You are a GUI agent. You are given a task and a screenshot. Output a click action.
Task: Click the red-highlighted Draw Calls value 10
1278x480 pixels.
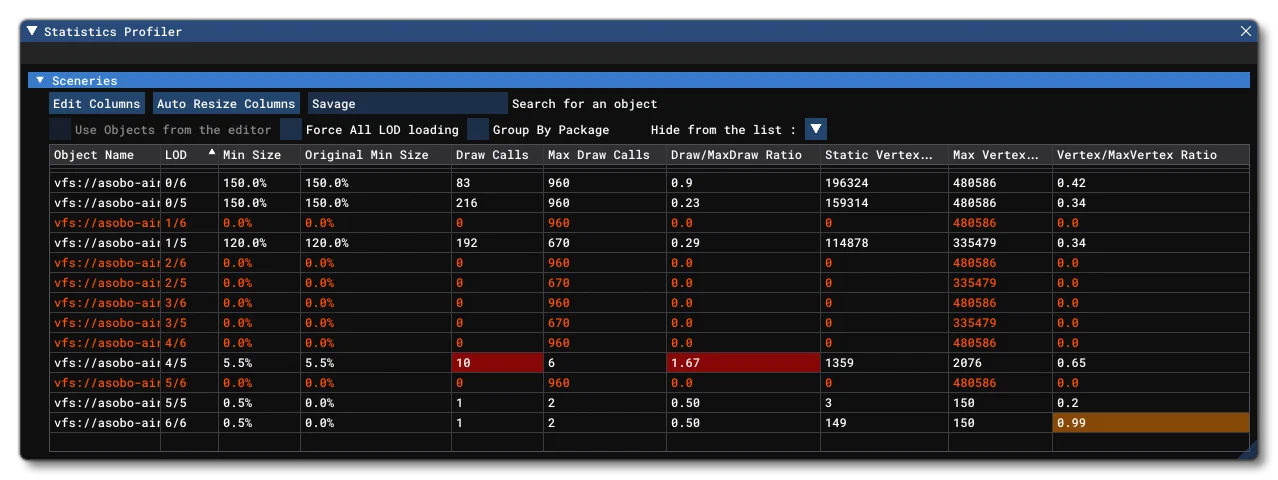pyautogui.click(x=497, y=363)
